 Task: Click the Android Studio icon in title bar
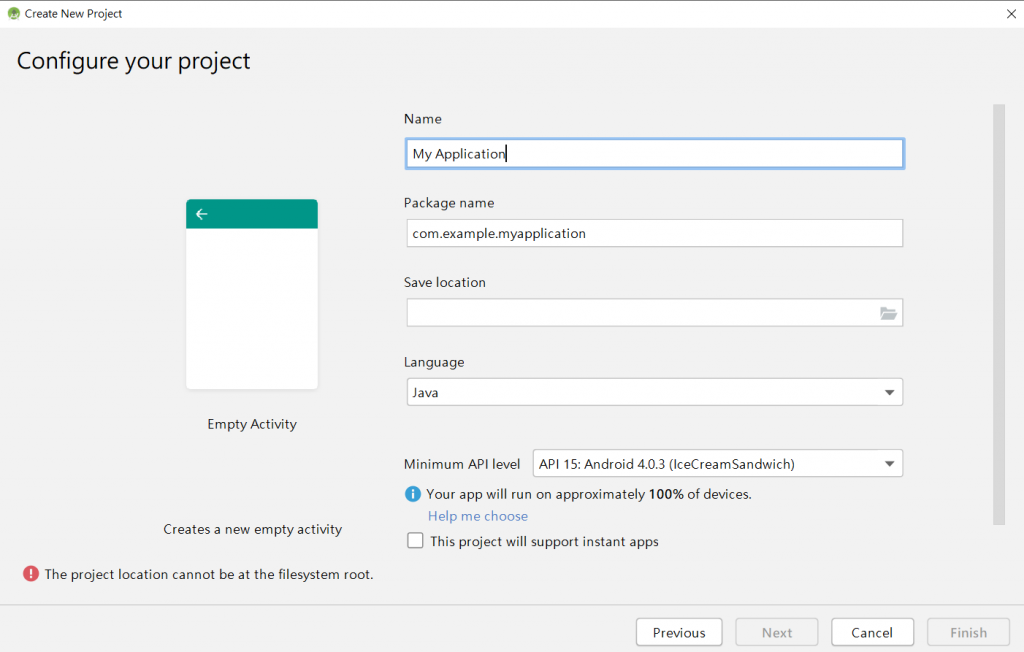(14, 14)
